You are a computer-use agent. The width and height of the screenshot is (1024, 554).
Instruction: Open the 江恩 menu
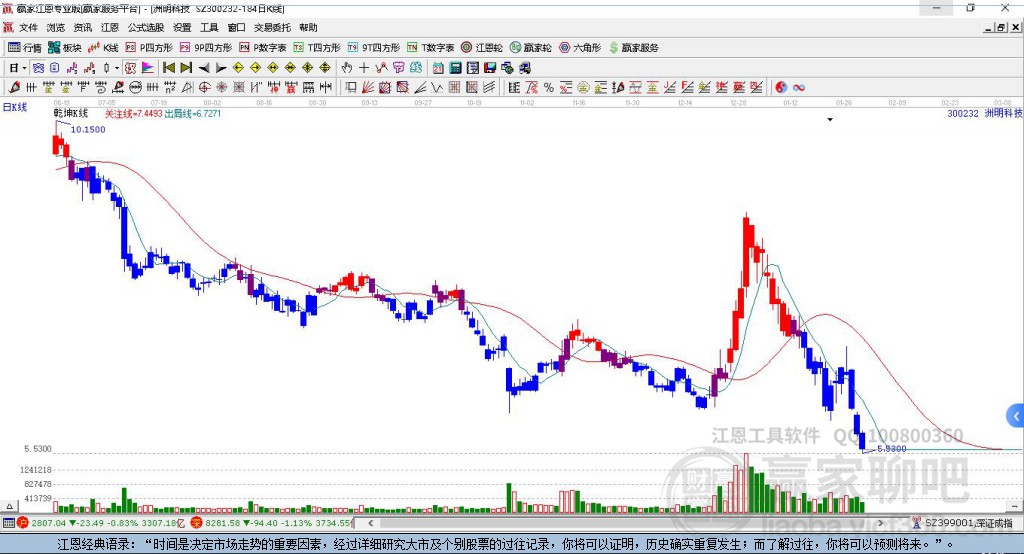110,27
